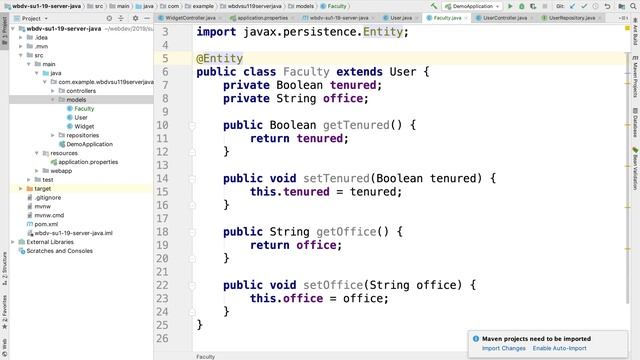Open the Maven Projects side tool window
The height and width of the screenshot is (360, 640).
point(635,77)
